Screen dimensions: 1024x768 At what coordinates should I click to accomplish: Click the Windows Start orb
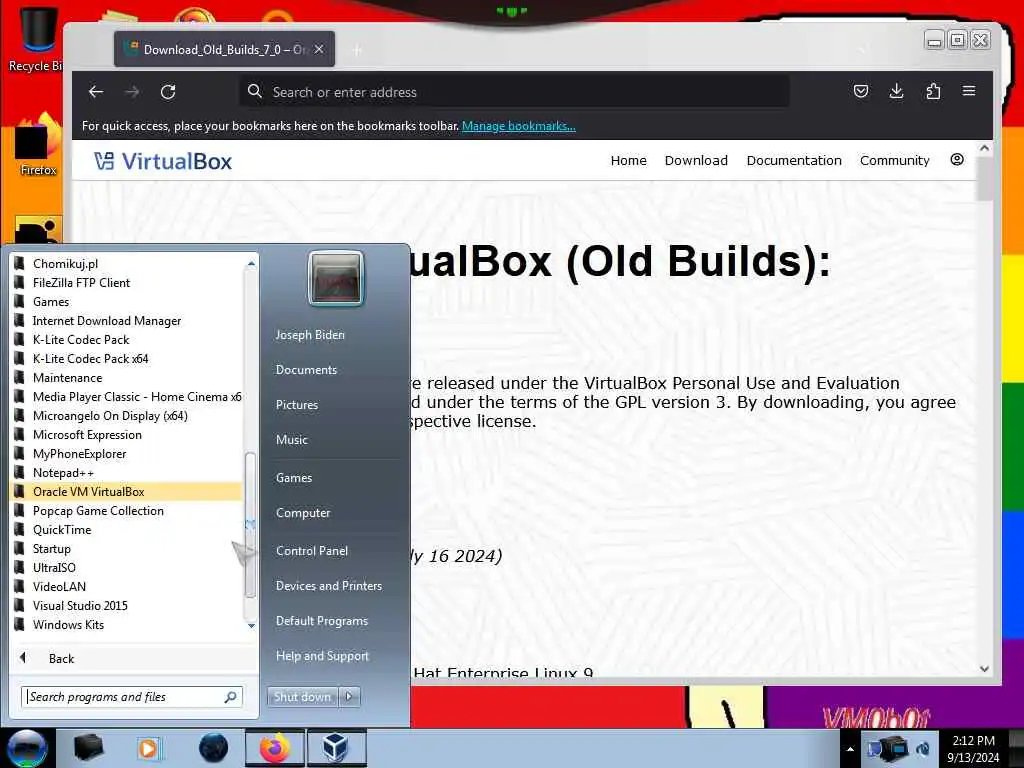point(27,748)
